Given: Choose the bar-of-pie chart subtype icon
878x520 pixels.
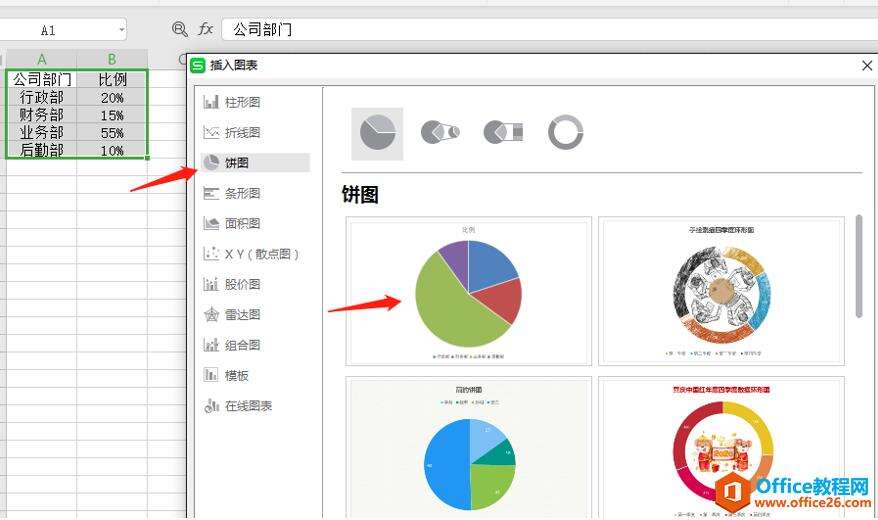Looking at the screenshot, I should [503, 132].
